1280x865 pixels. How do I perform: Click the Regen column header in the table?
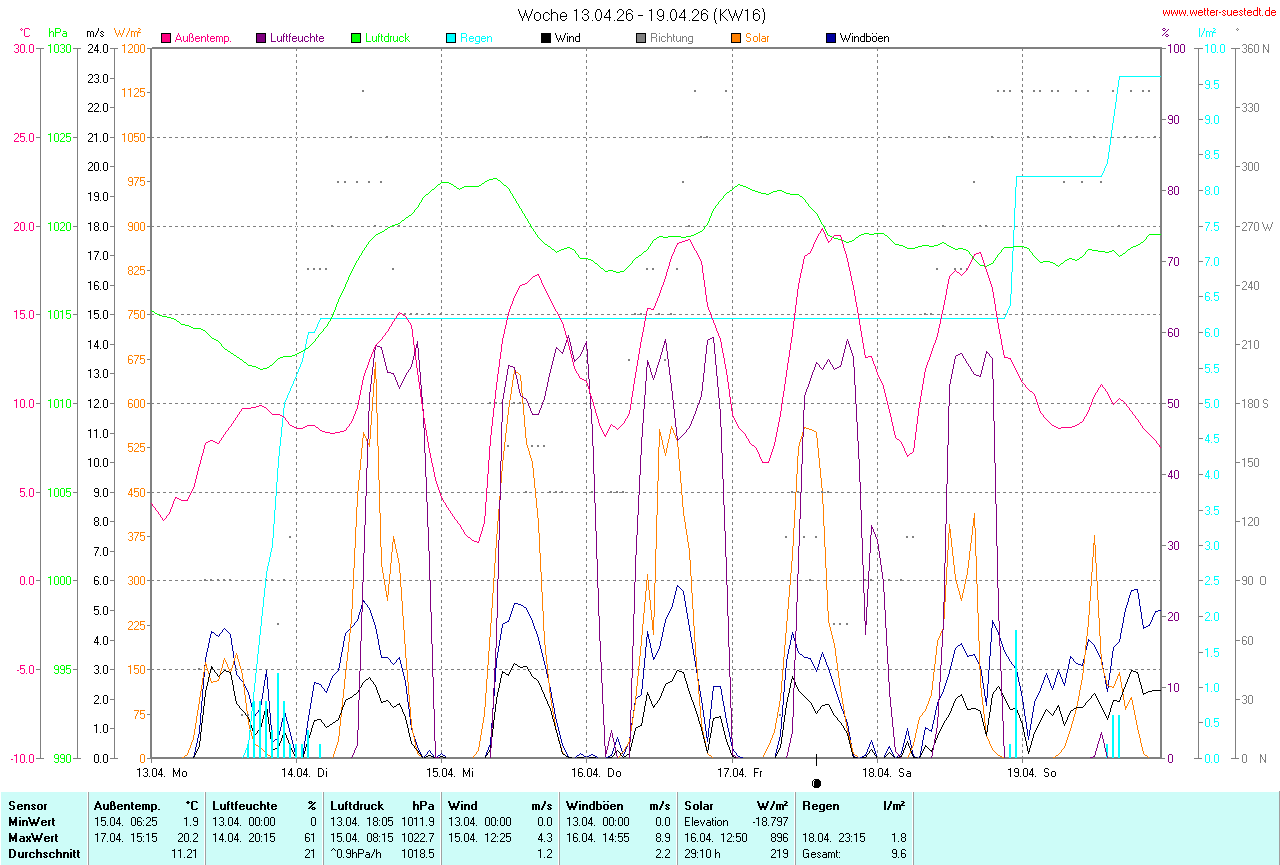(819, 805)
